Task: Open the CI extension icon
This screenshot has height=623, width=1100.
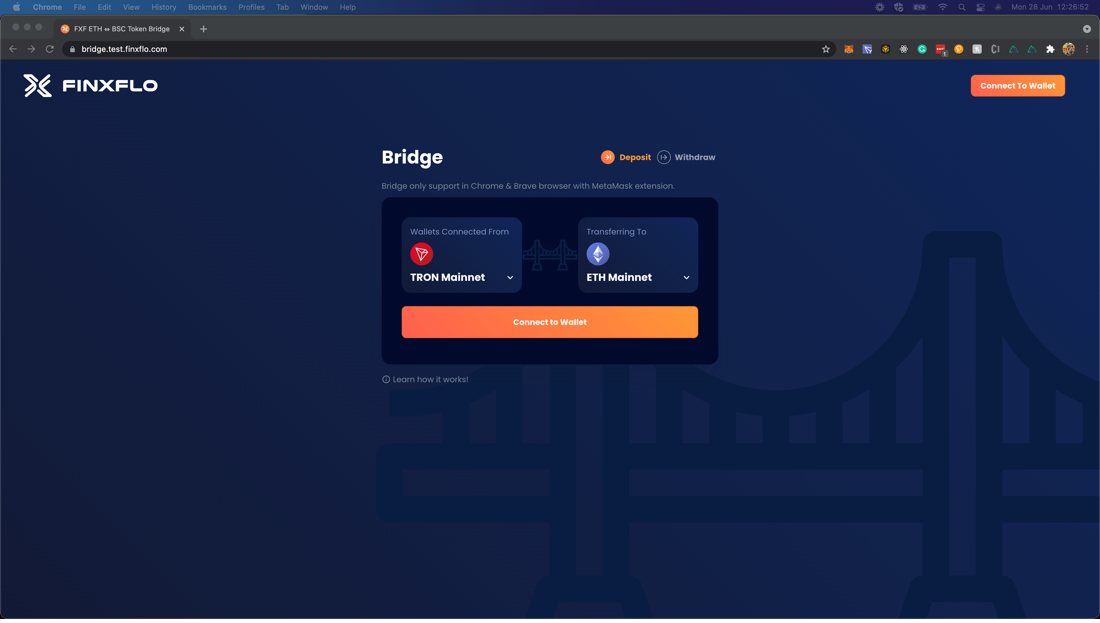Action: 995,49
